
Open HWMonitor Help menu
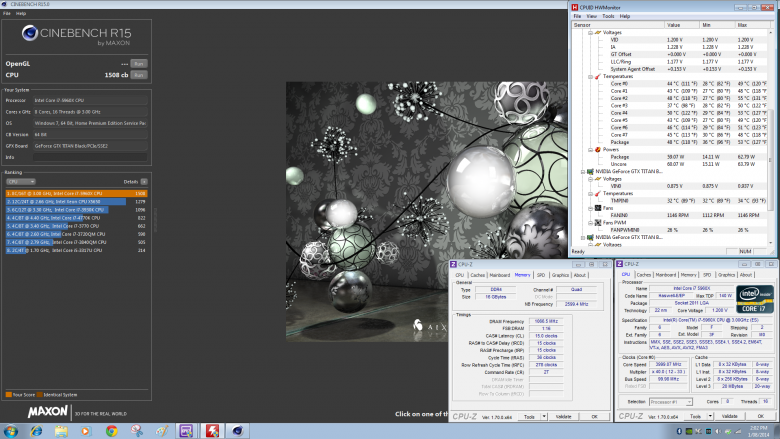pos(625,16)
